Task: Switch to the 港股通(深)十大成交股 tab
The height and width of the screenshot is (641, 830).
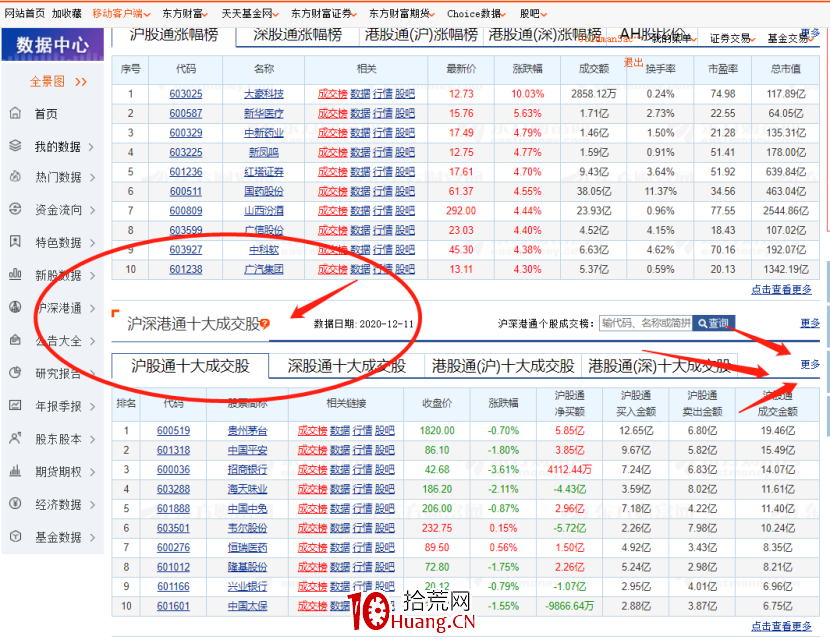Action: pos(659,366)
